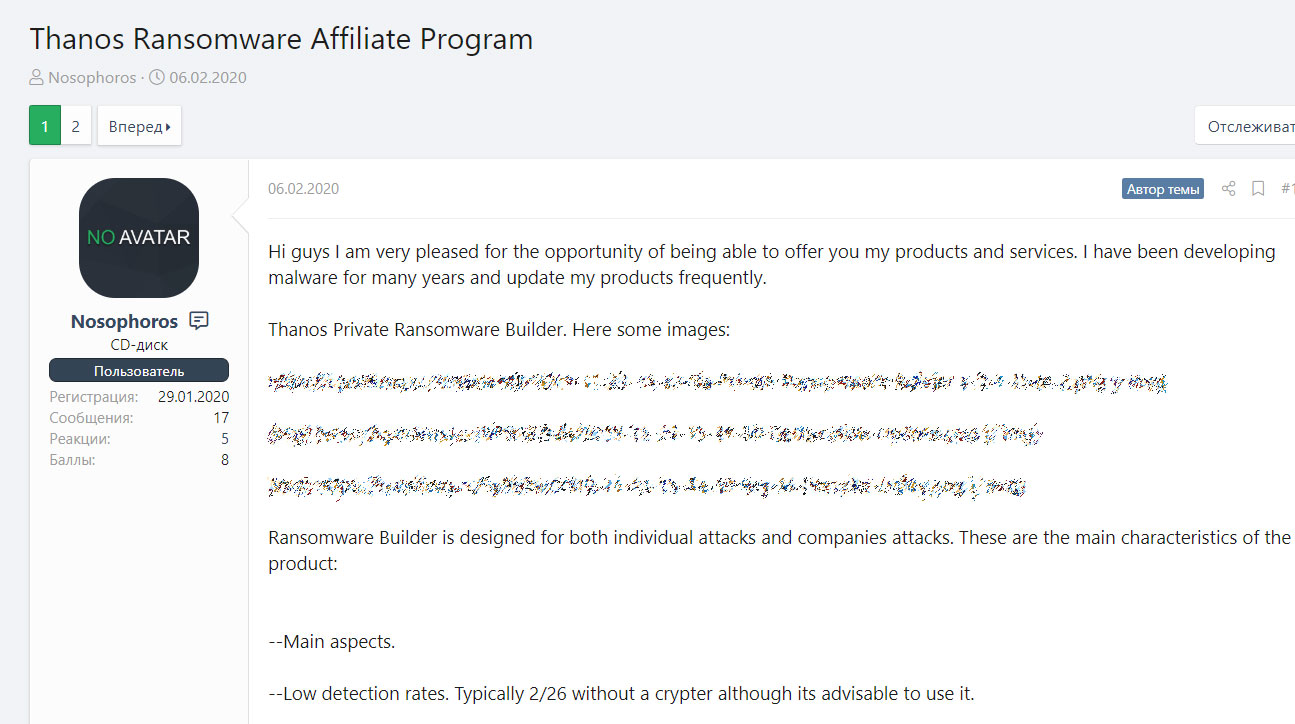Select the arrow on the Вперед button
The height and width of the screenshot is (724, 1295).
click(168, 127)
